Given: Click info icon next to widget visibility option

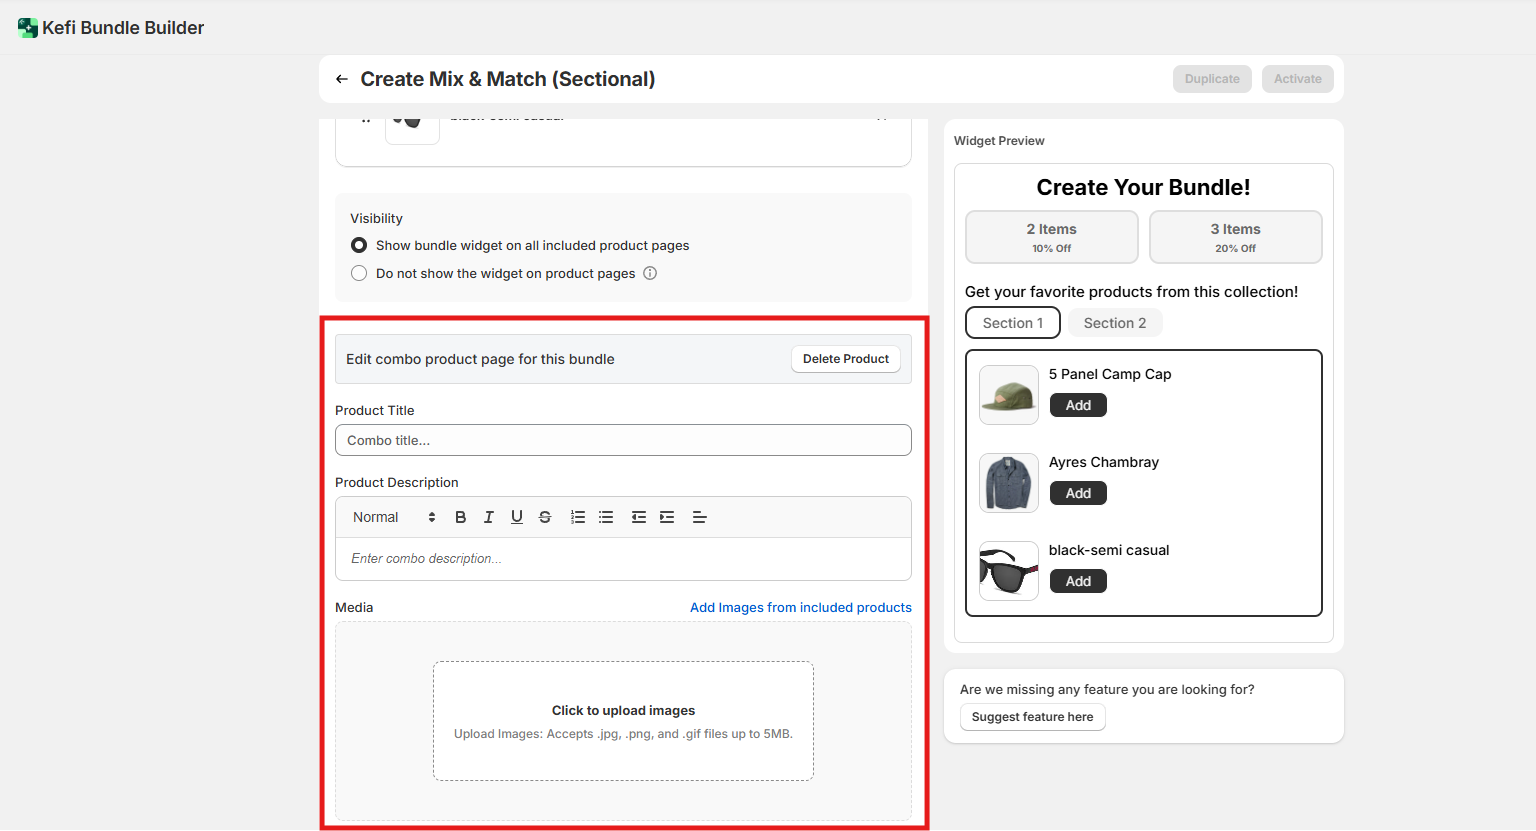Looking at the screenshot, I should pyautogui.click(x=650, y=273).
